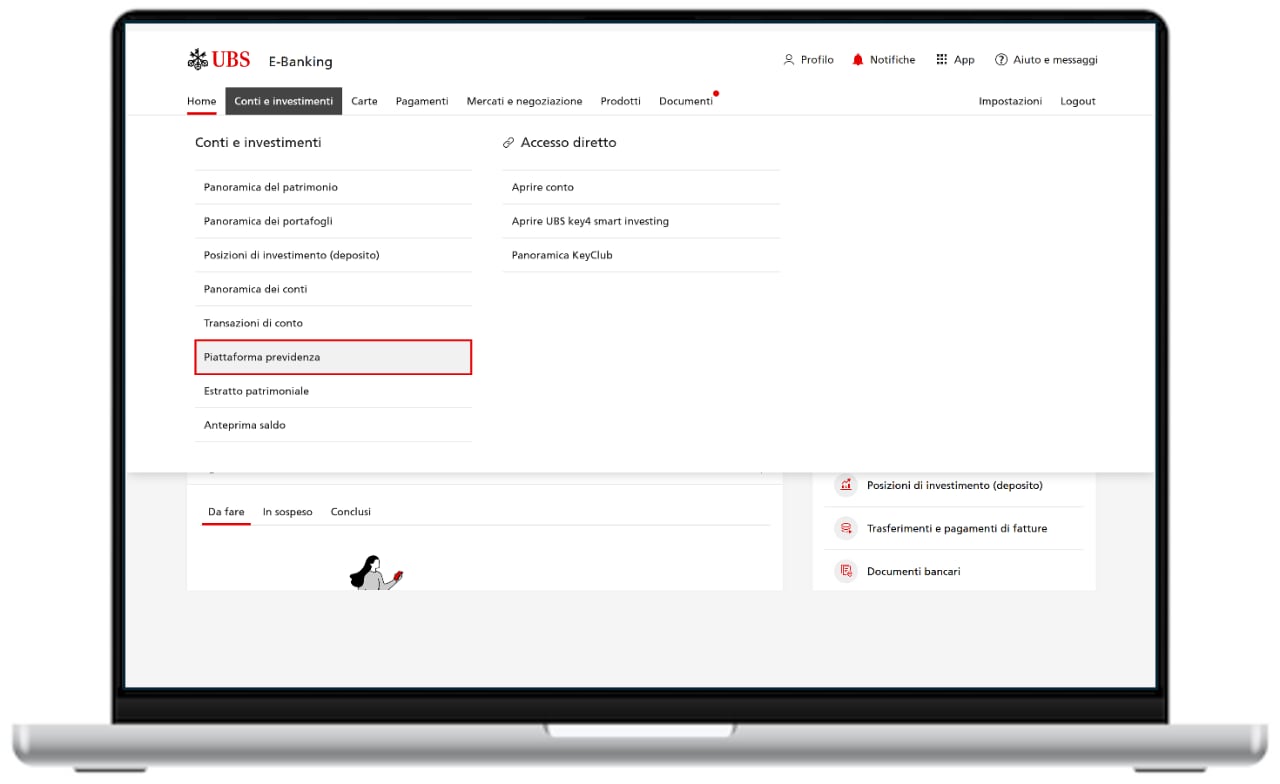Click the Notifiche bell icon
Viewport: 1280px width, 784px height.
coord(857,60)
